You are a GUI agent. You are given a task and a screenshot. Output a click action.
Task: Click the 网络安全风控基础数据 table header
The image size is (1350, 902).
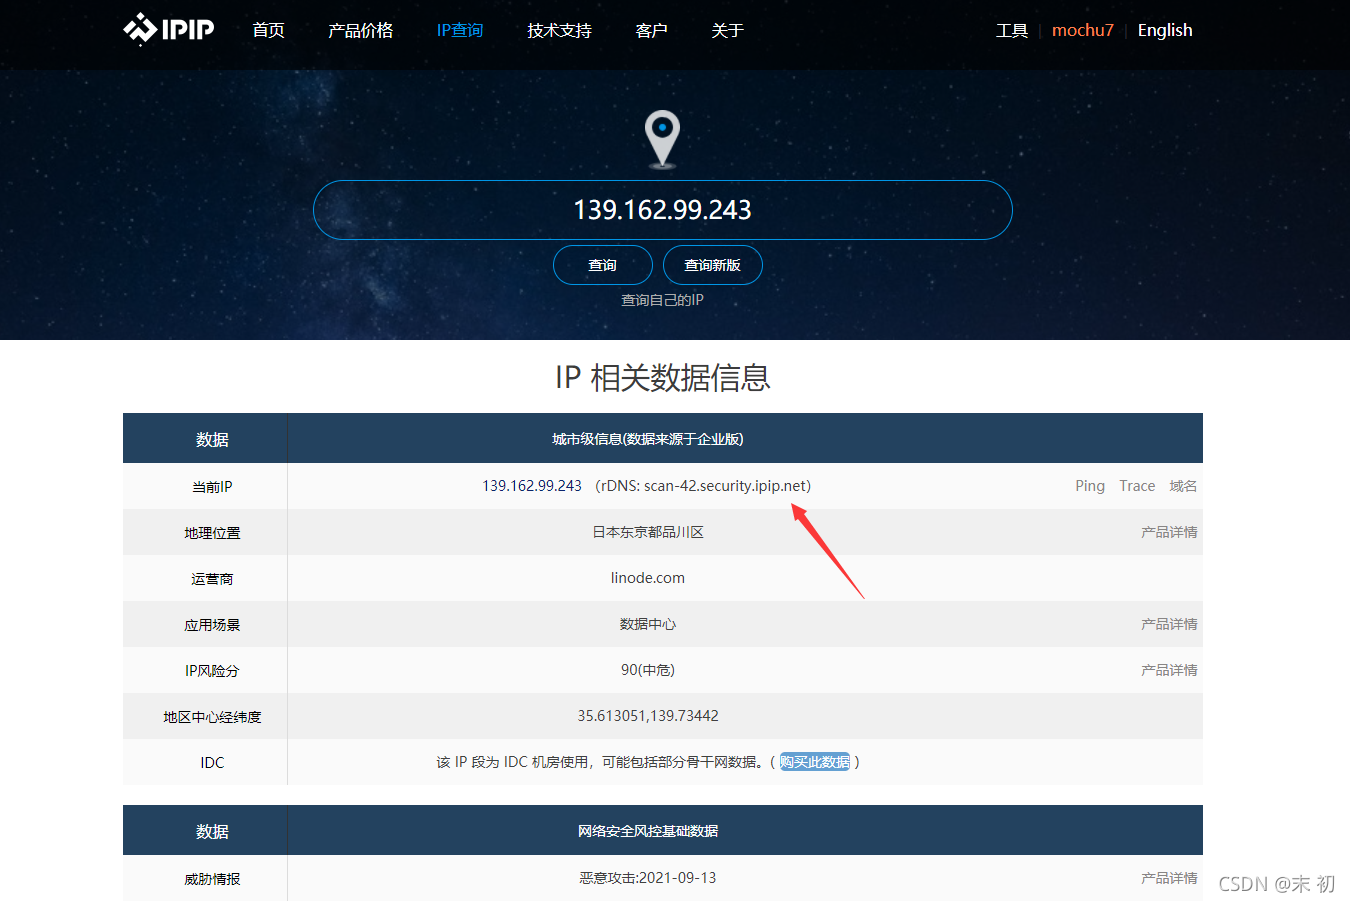point(648,831)
